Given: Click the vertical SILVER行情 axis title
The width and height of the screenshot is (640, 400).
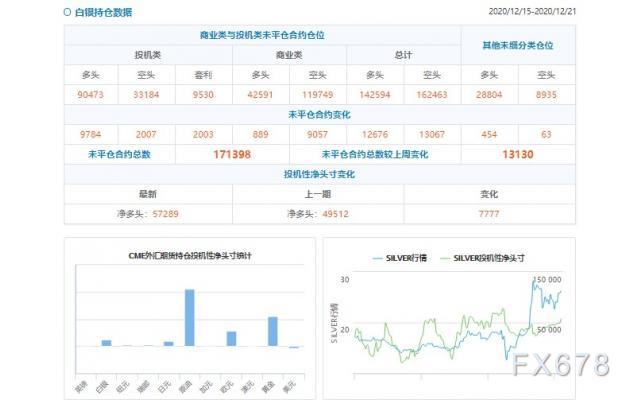Looking at the screenshot, I should (334, 323).
